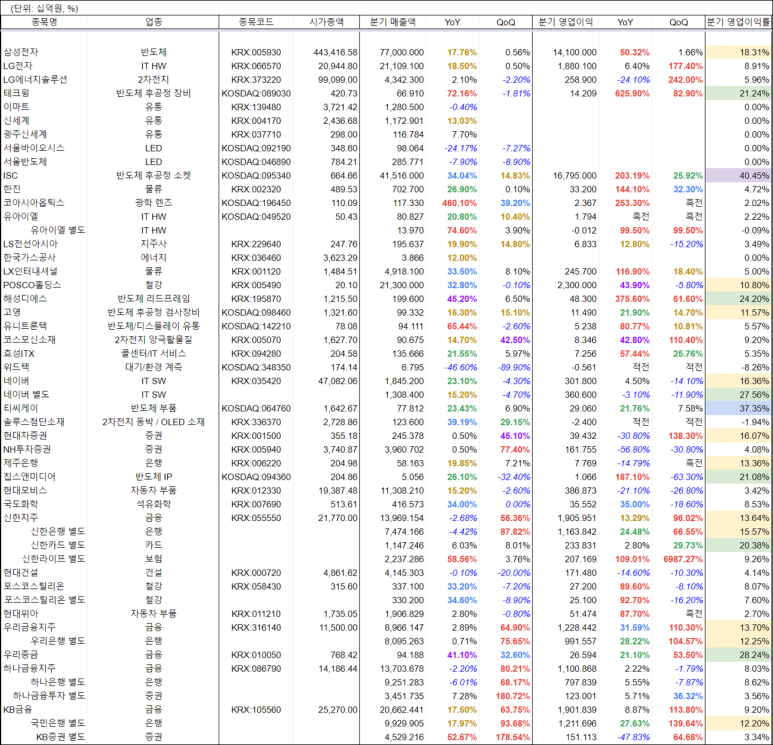The height and width of the screenshot is (745, 773).
Task: Click the ISC stock name cell
Action: [10, 176]
